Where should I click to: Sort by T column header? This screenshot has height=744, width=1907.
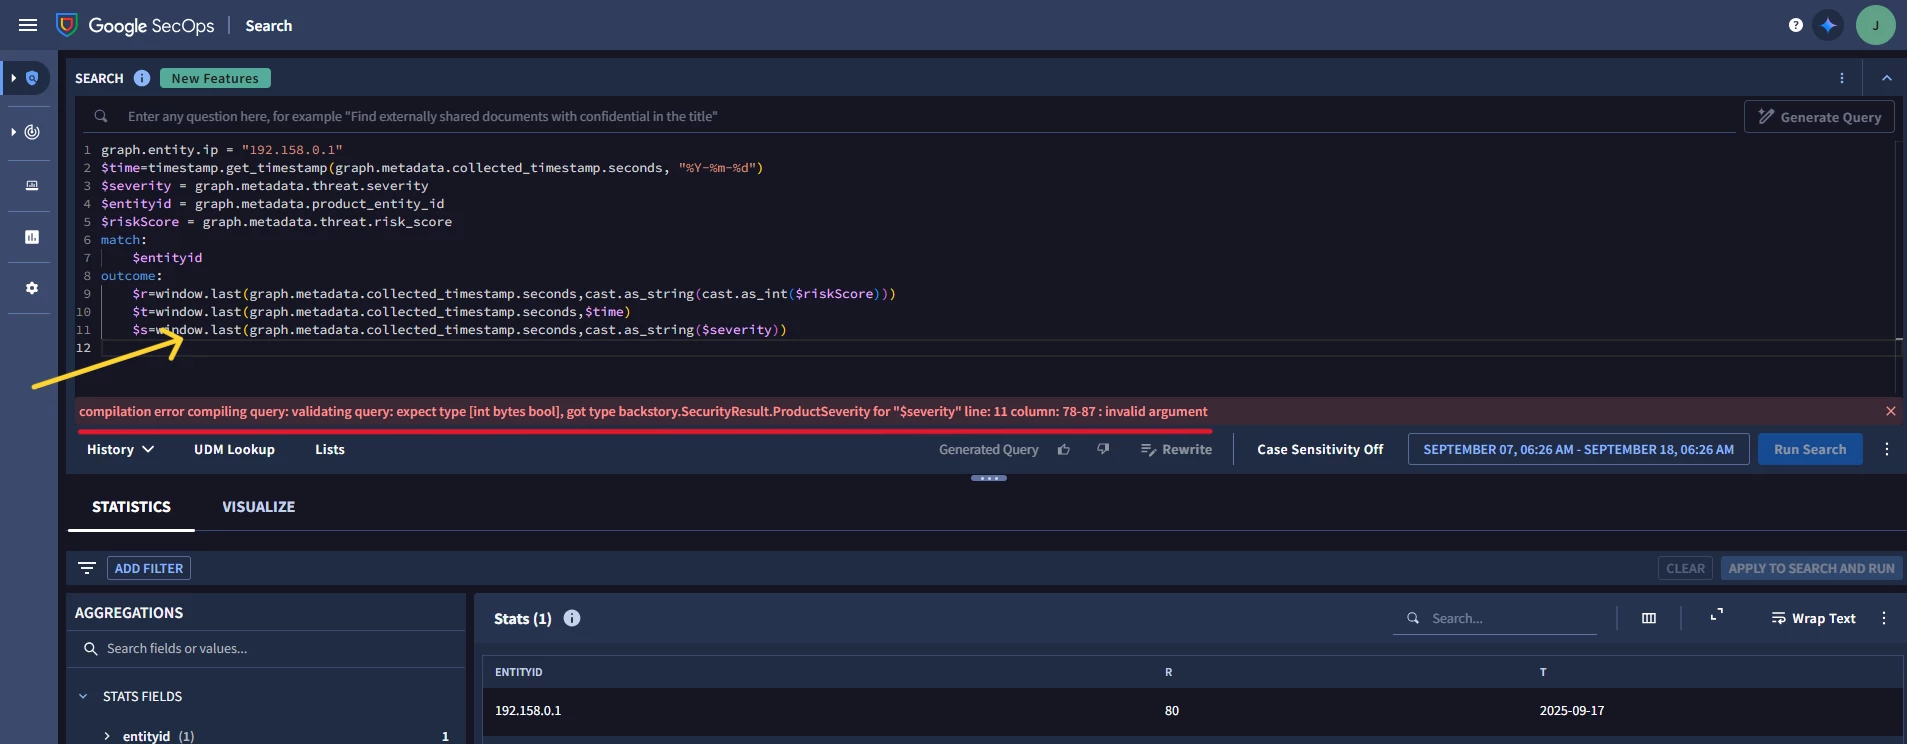coord(1543,672)
